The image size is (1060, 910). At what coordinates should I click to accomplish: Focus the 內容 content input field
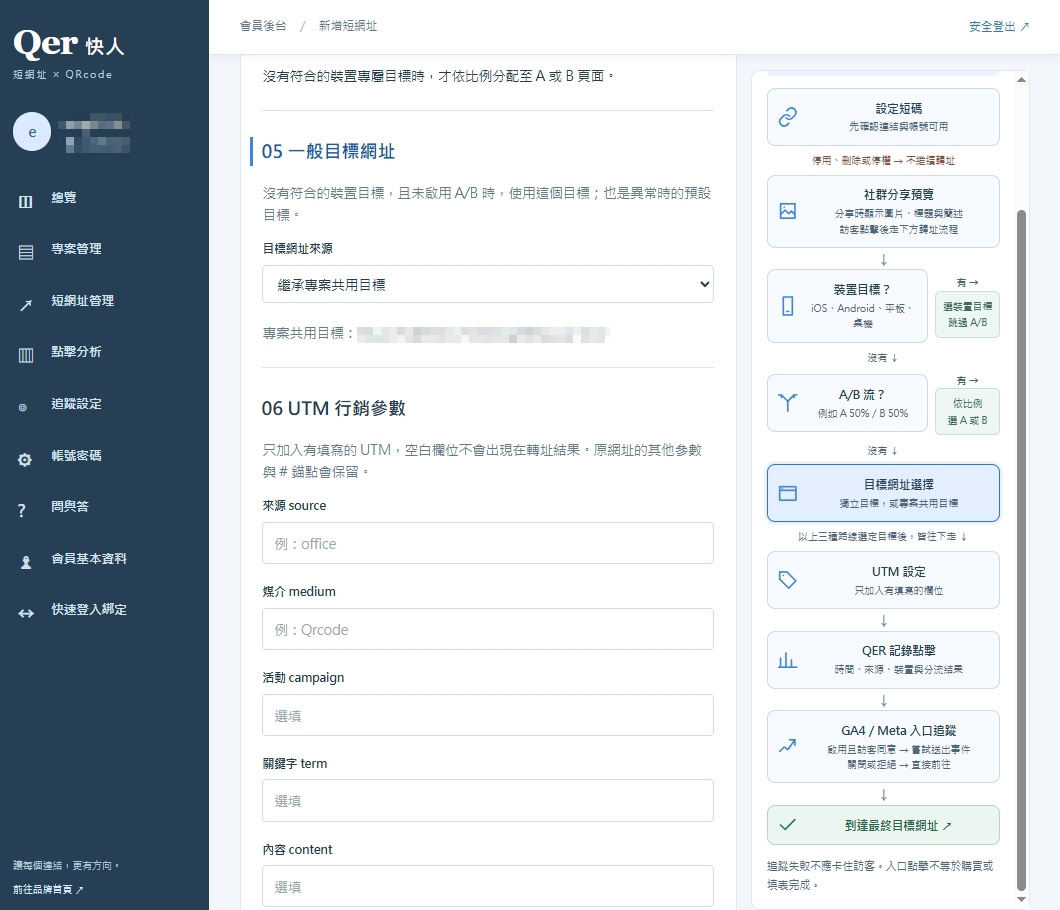tap(487, 886)
